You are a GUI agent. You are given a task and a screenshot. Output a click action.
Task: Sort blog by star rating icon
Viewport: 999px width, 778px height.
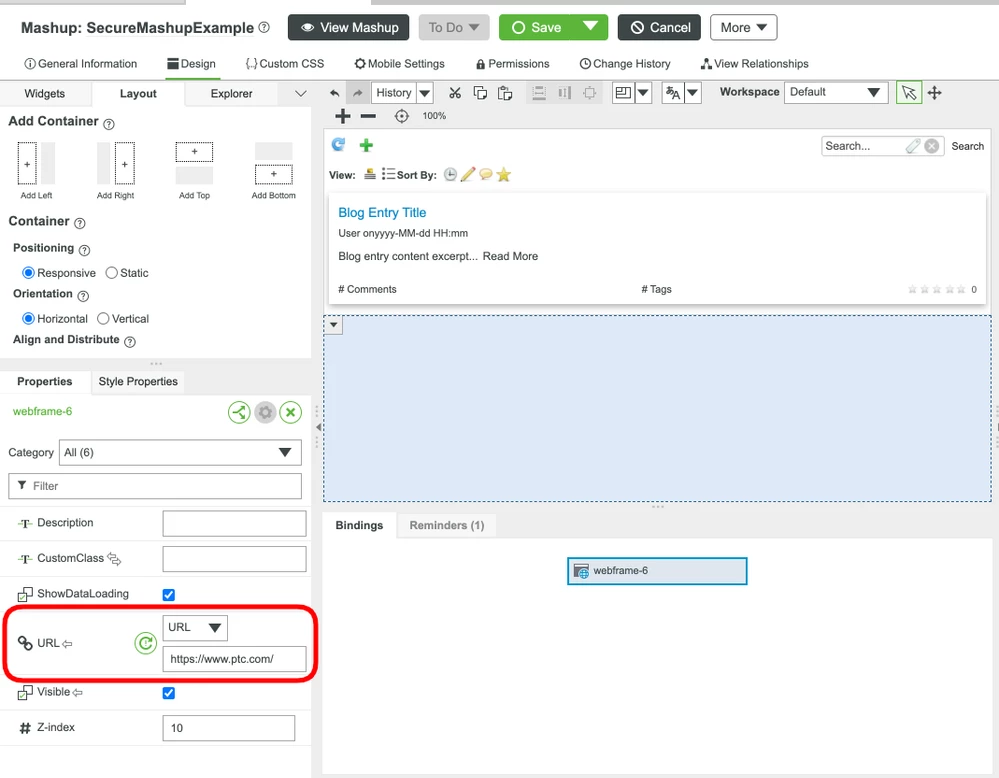click(x=503, y=175)
